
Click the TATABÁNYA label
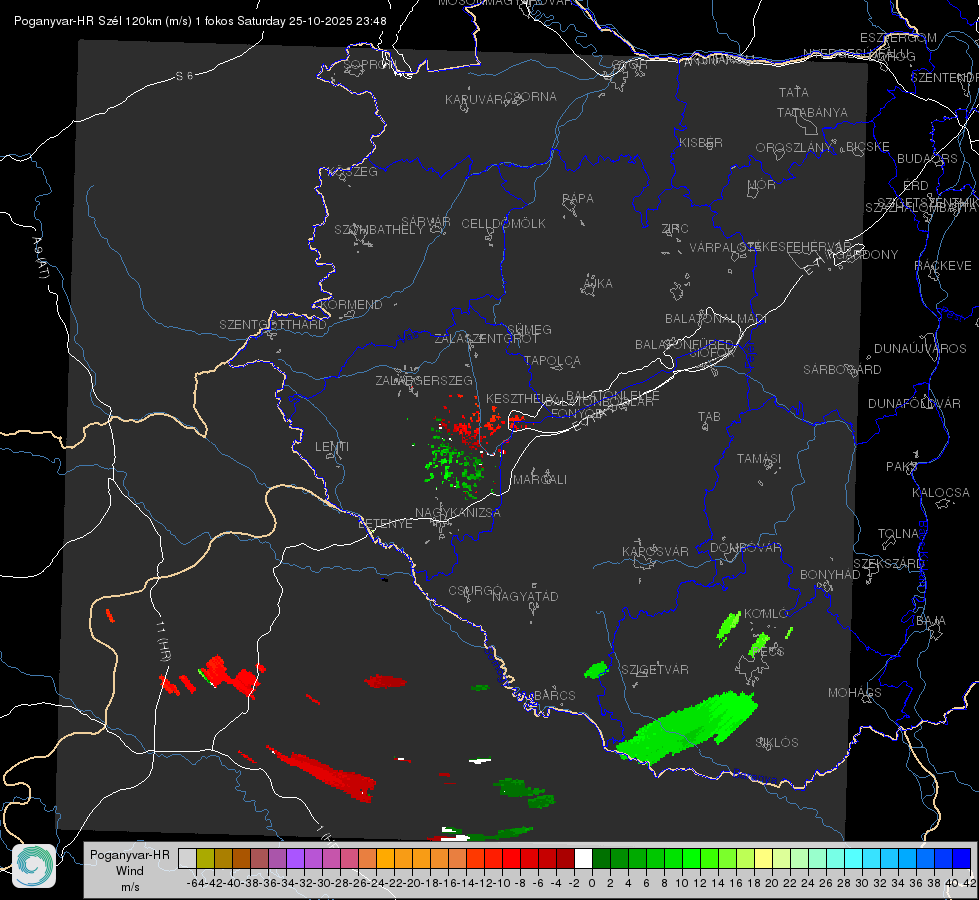(812, 112)
